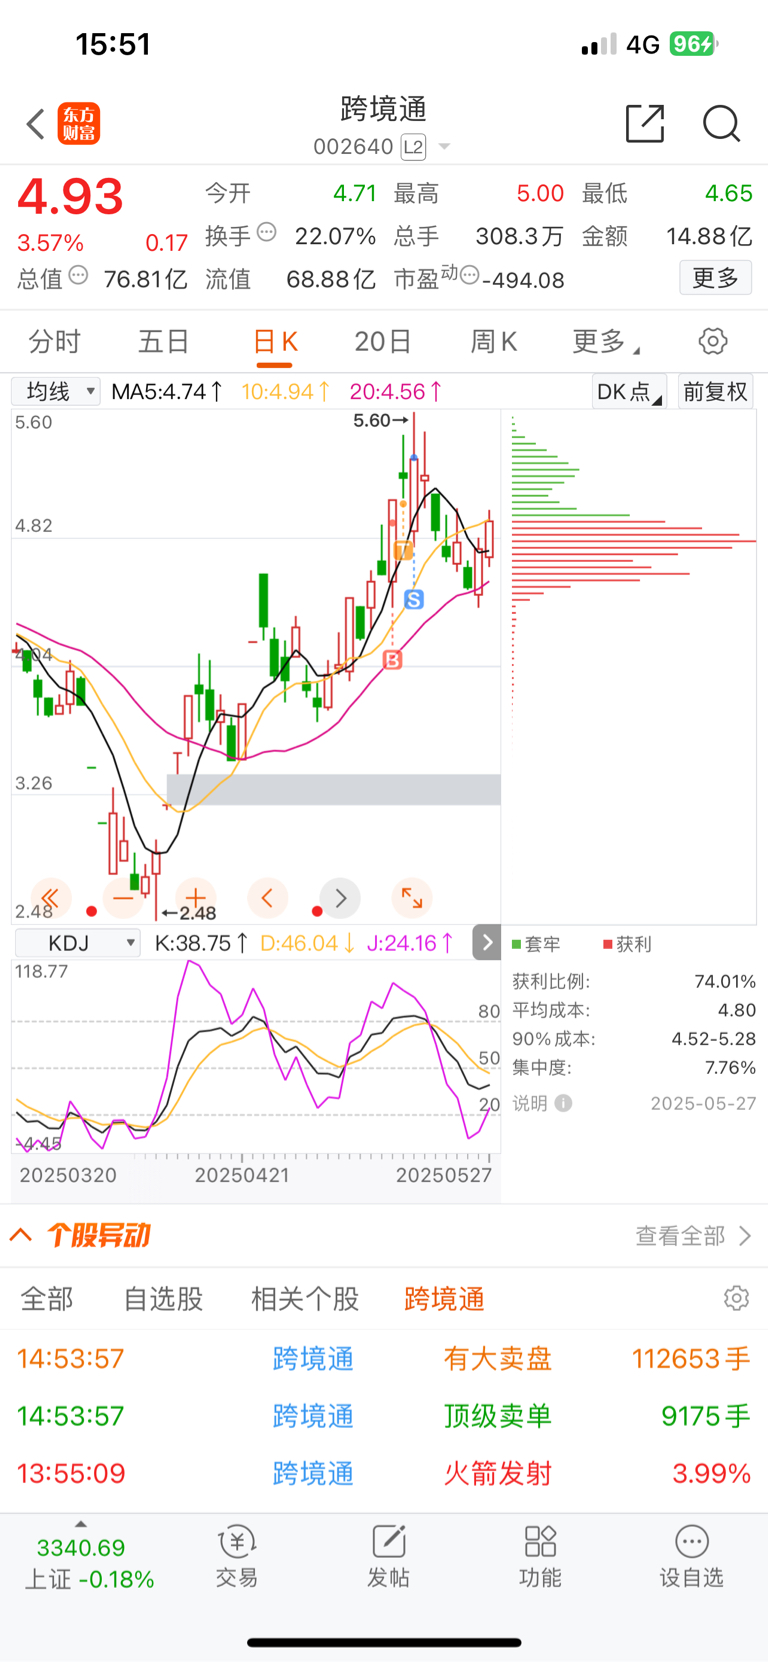The width and height of the screenshot is (768, 1662).
Task: Jump to earliest data with double-arrow icon
Action: pyautogui.click(x=50, y=898)
